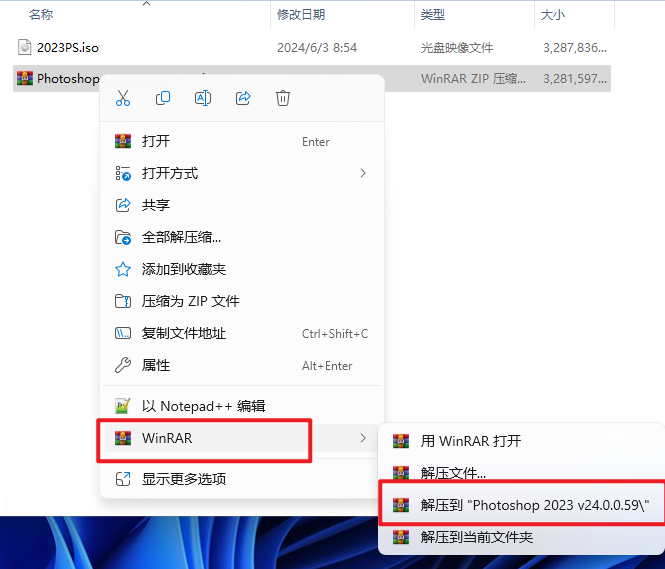Click the Rename icon

203,98
